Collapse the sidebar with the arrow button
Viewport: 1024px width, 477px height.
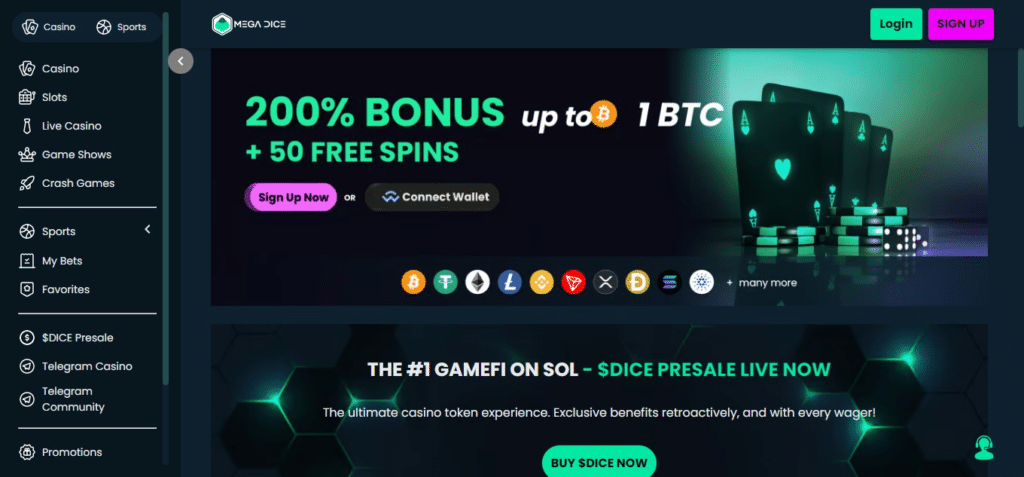pyautogui.click(x=180, y=61)
